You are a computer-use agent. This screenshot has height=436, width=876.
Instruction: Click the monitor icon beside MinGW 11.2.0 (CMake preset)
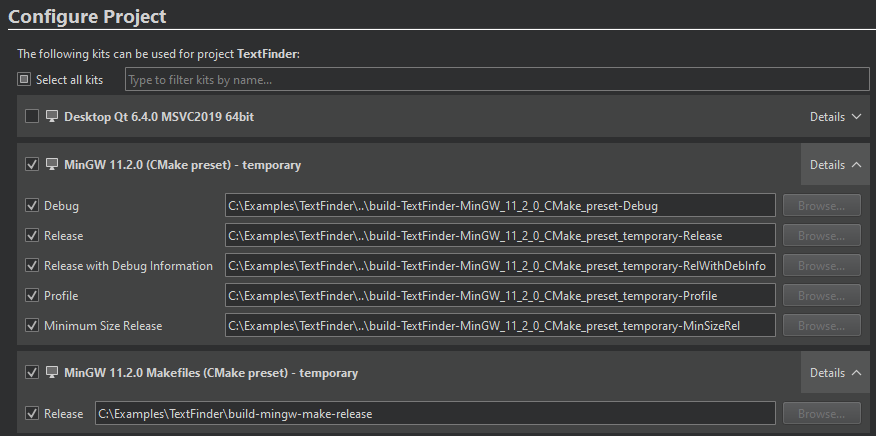pyautogui.click(x=52, y=165)
